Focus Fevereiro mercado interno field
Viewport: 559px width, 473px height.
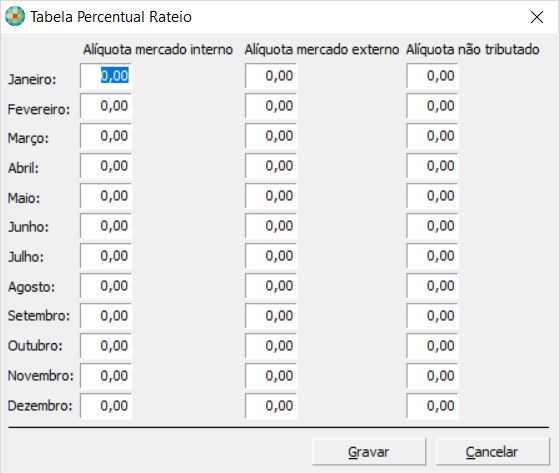click(x=106, y=106)
